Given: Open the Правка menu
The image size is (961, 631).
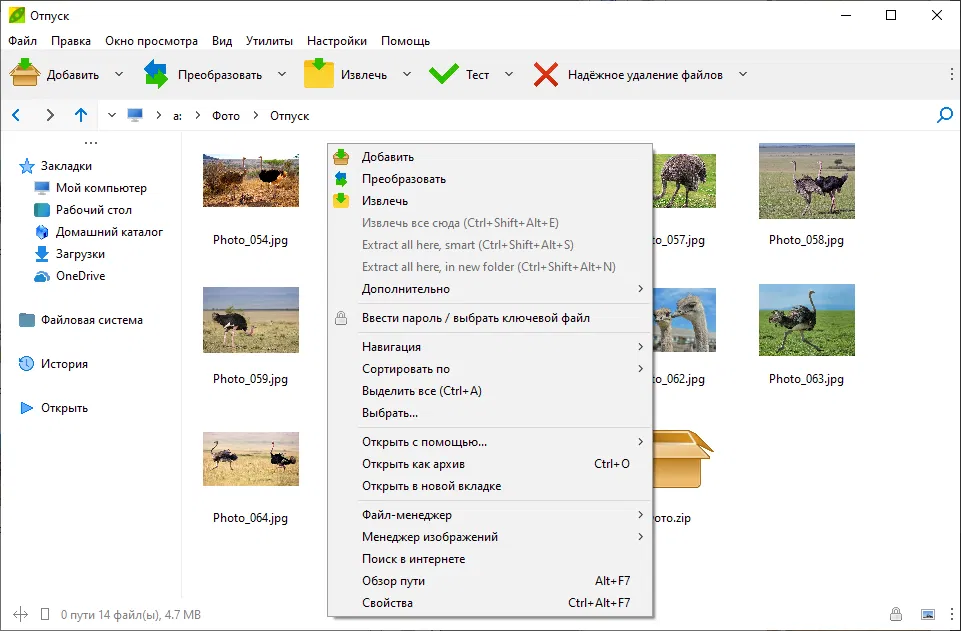Looking at the screenshot, I should pos(71,41).
